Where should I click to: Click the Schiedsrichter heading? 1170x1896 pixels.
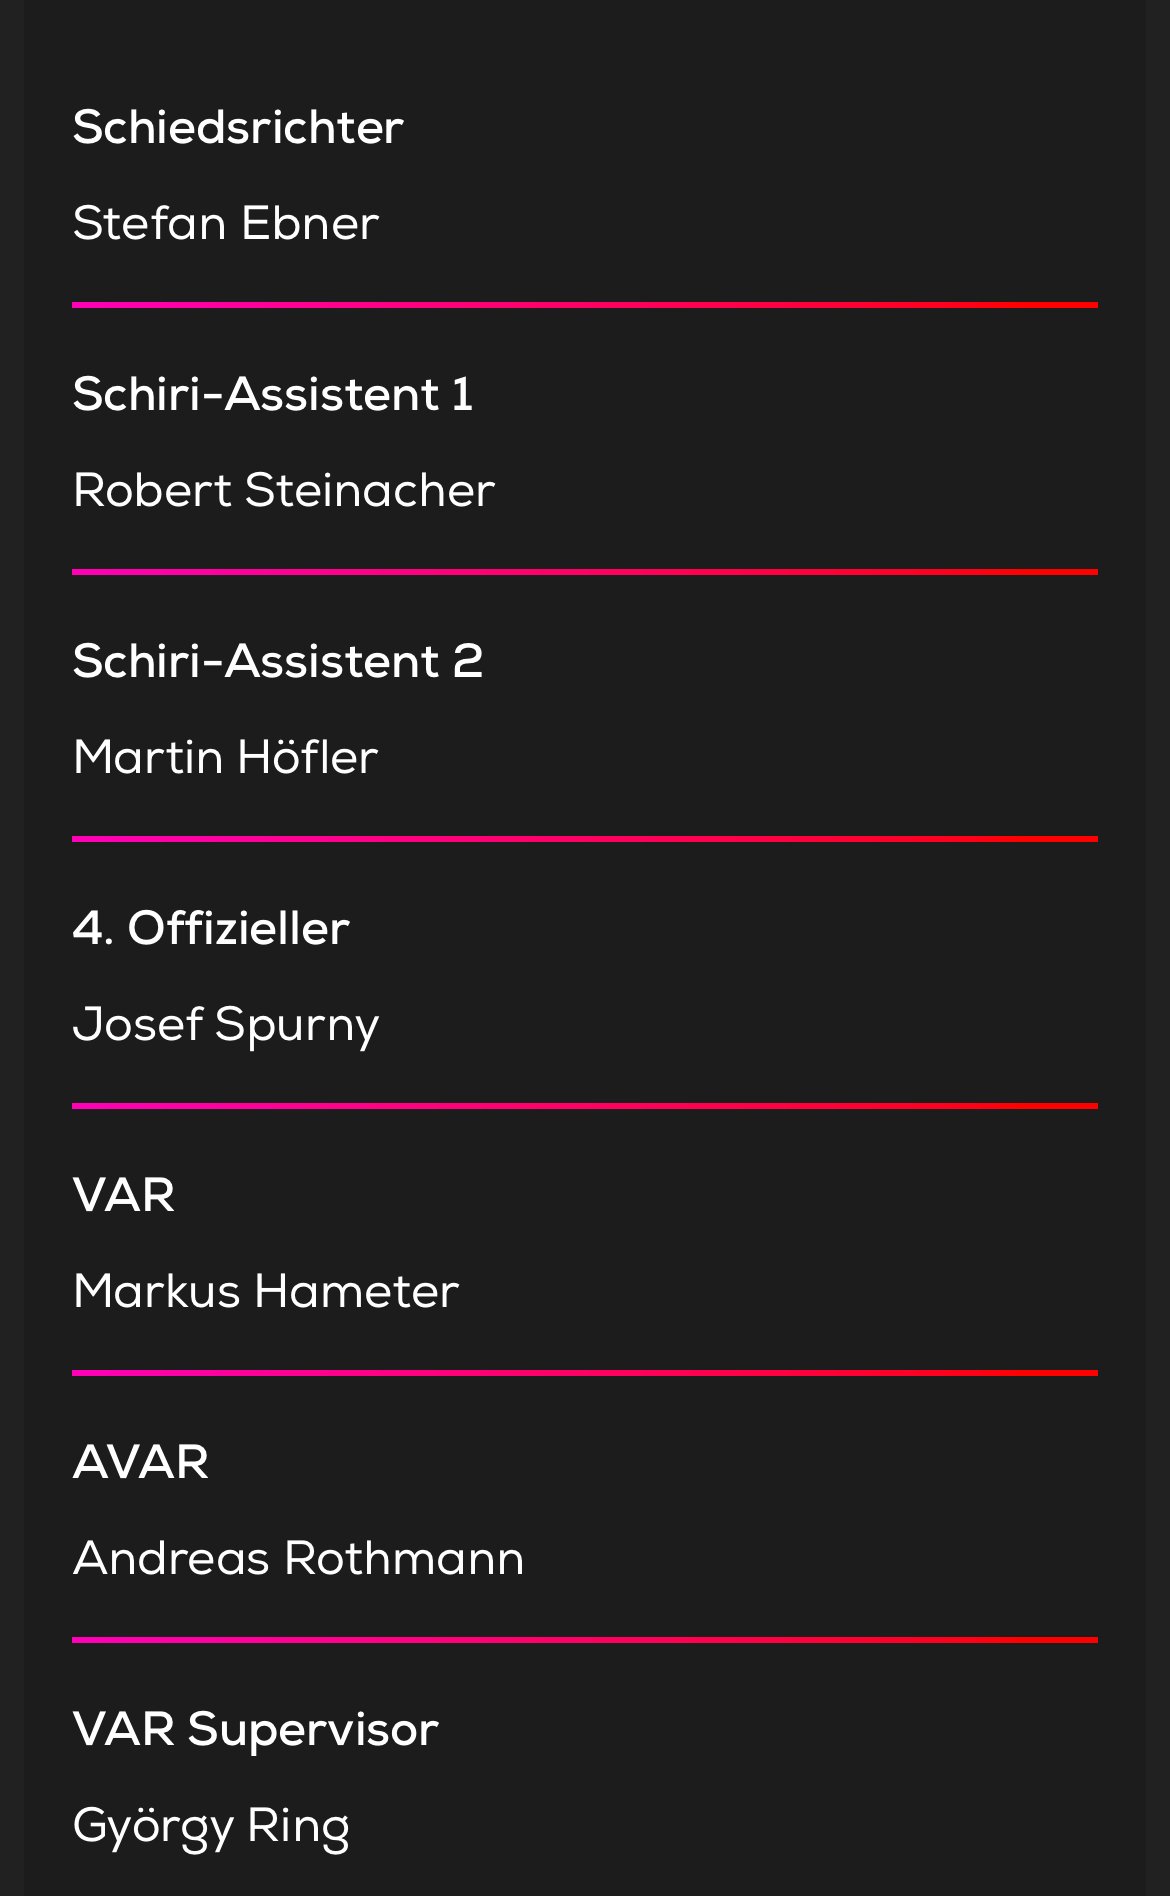coord(238,128)
